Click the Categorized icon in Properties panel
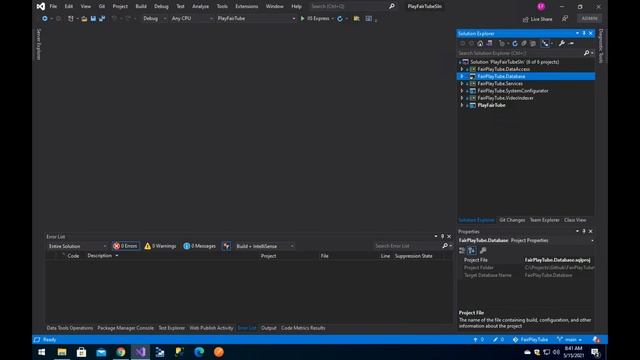The height and width of the screenshot is (360, 640). click(462, 250)
